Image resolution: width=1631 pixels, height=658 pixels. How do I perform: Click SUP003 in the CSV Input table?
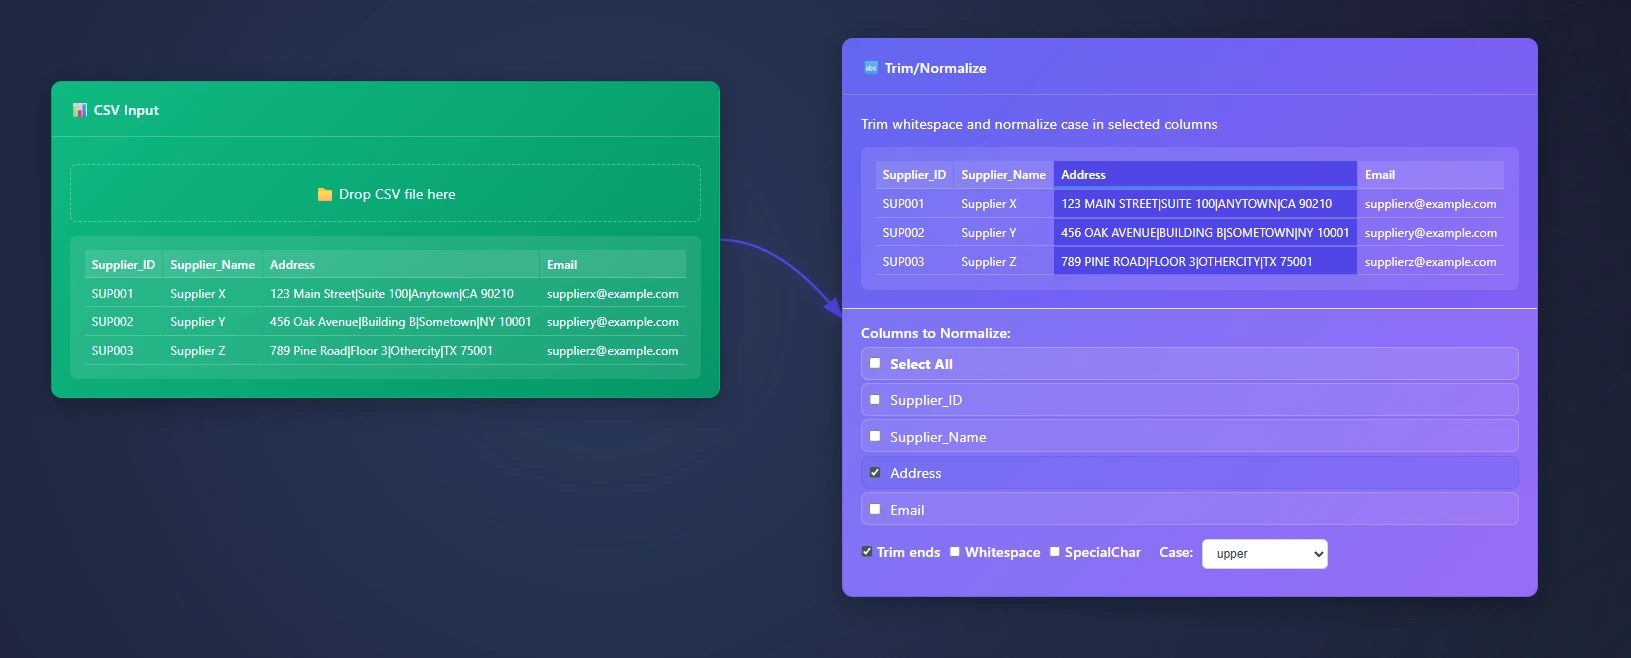click(123, 351)
